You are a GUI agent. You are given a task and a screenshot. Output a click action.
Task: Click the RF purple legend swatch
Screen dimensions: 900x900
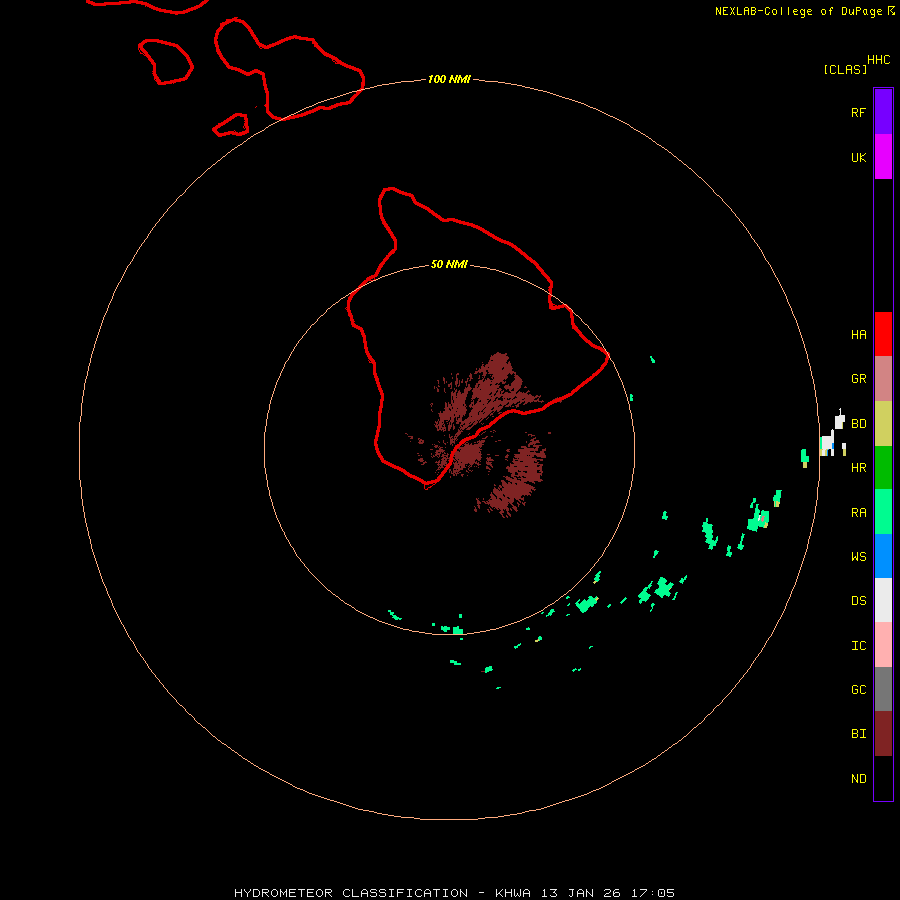coord(883,112)
